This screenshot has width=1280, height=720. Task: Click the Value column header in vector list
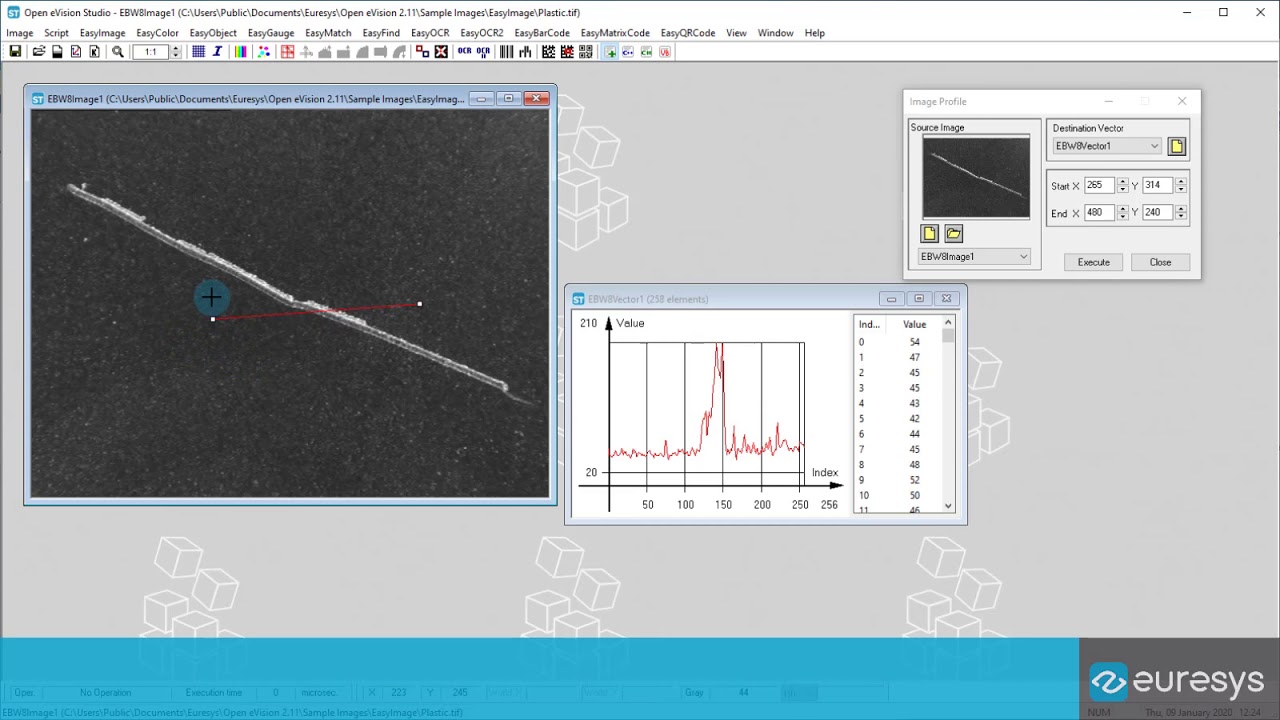coord(914,324)
